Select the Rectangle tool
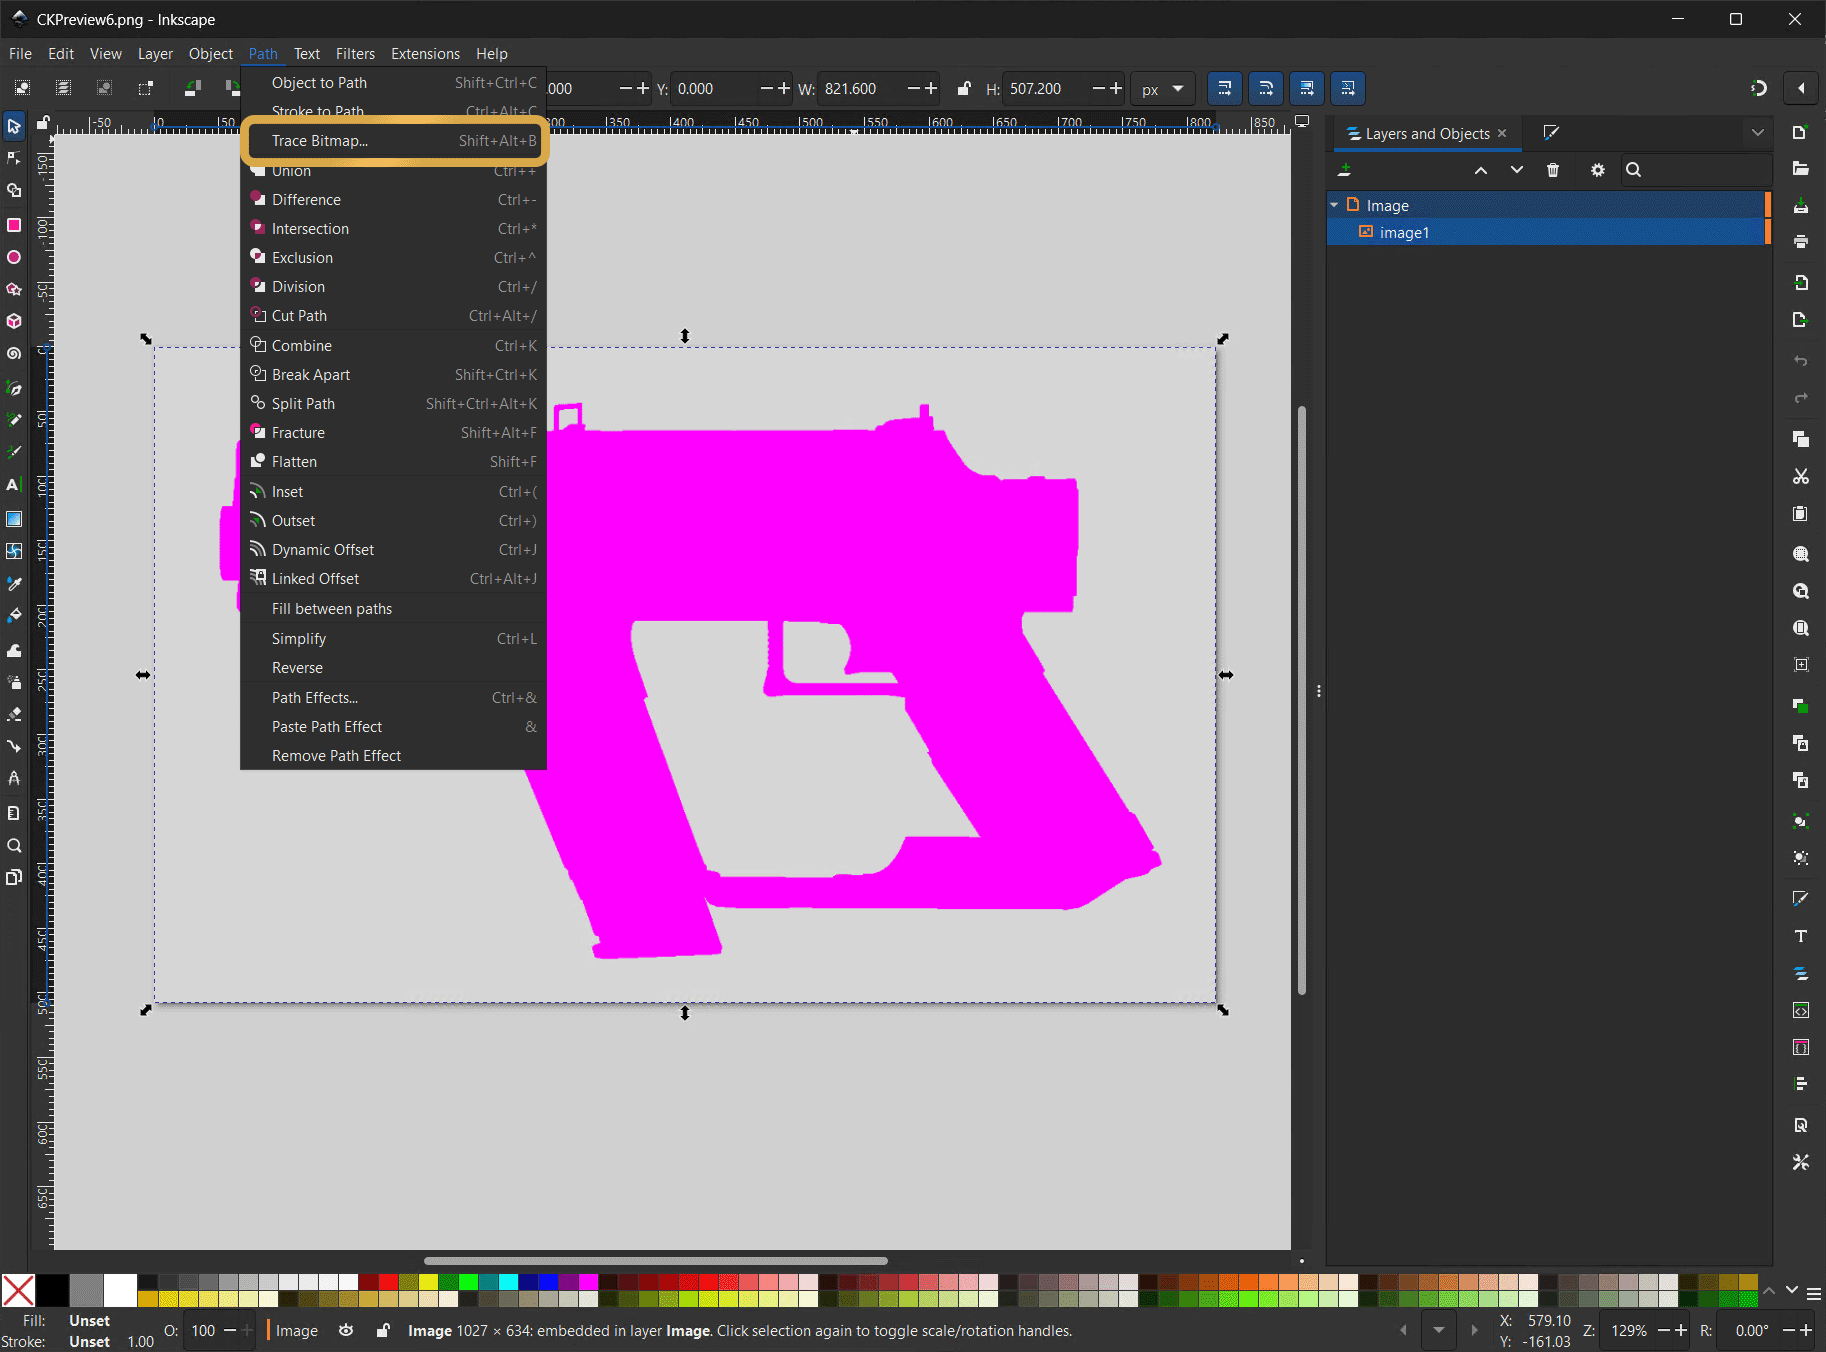Screen dimensions: 1826x1352 (14, 225)
